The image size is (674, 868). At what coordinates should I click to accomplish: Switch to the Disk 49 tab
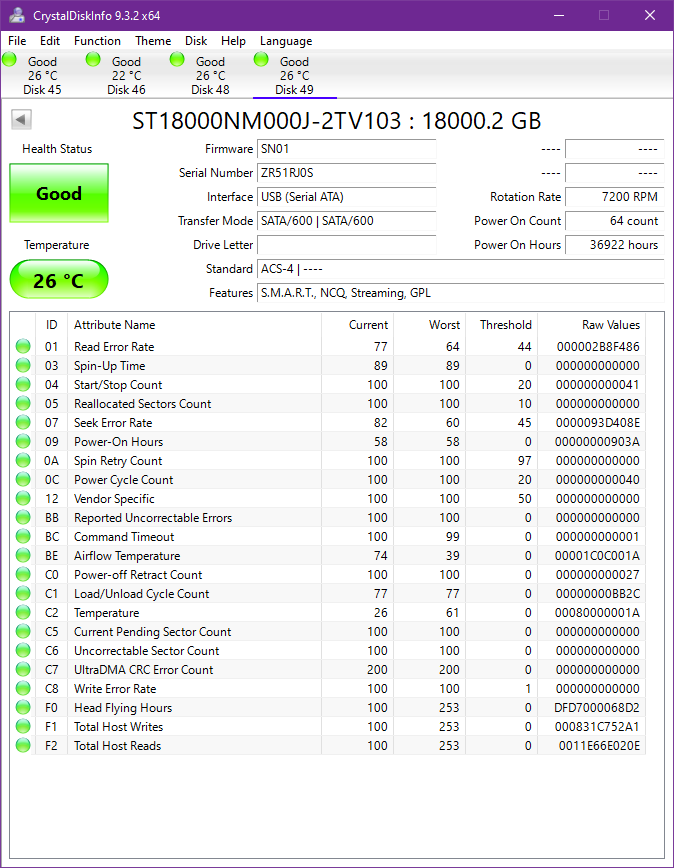click(294, 76)
